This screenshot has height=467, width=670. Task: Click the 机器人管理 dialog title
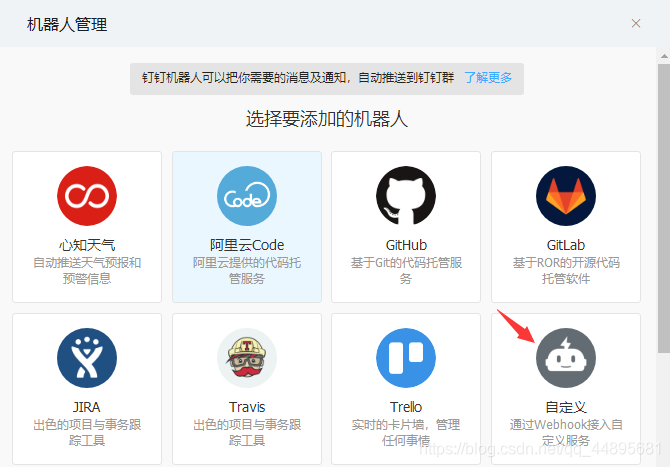tap(67, 24)
